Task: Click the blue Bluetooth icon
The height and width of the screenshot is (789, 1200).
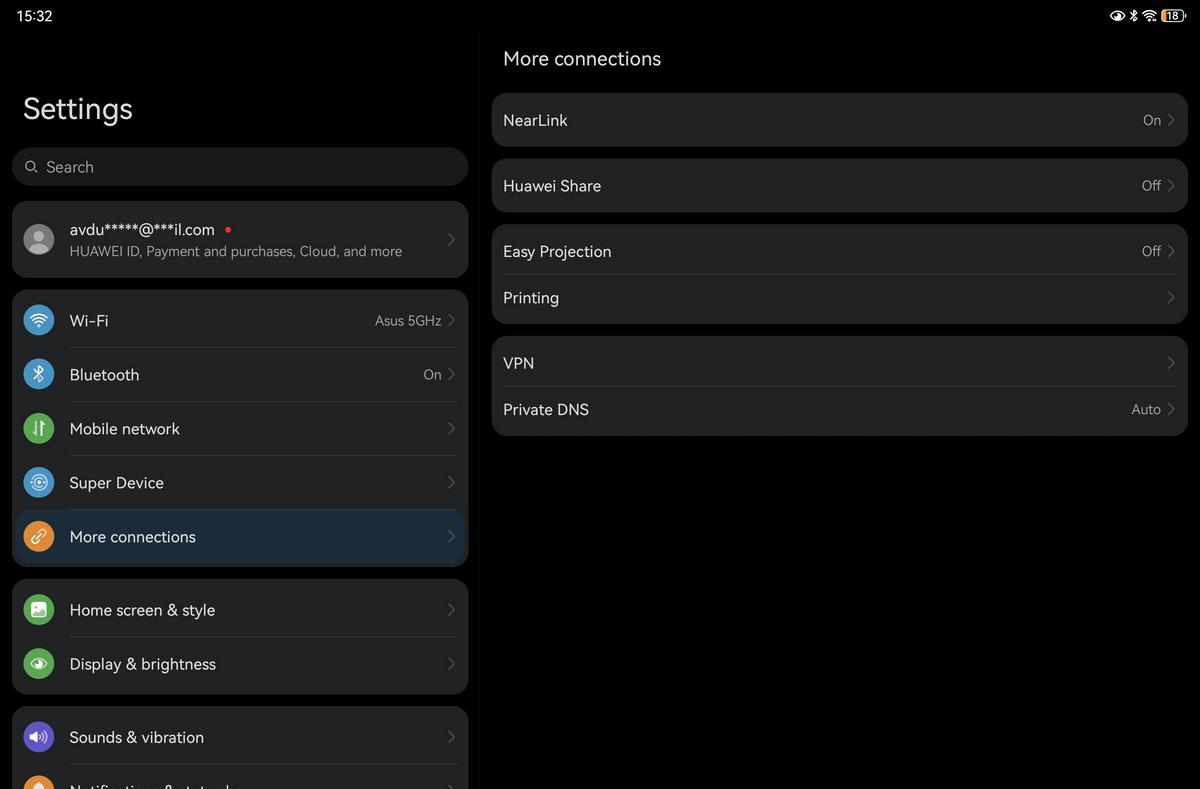Action: 39,375
